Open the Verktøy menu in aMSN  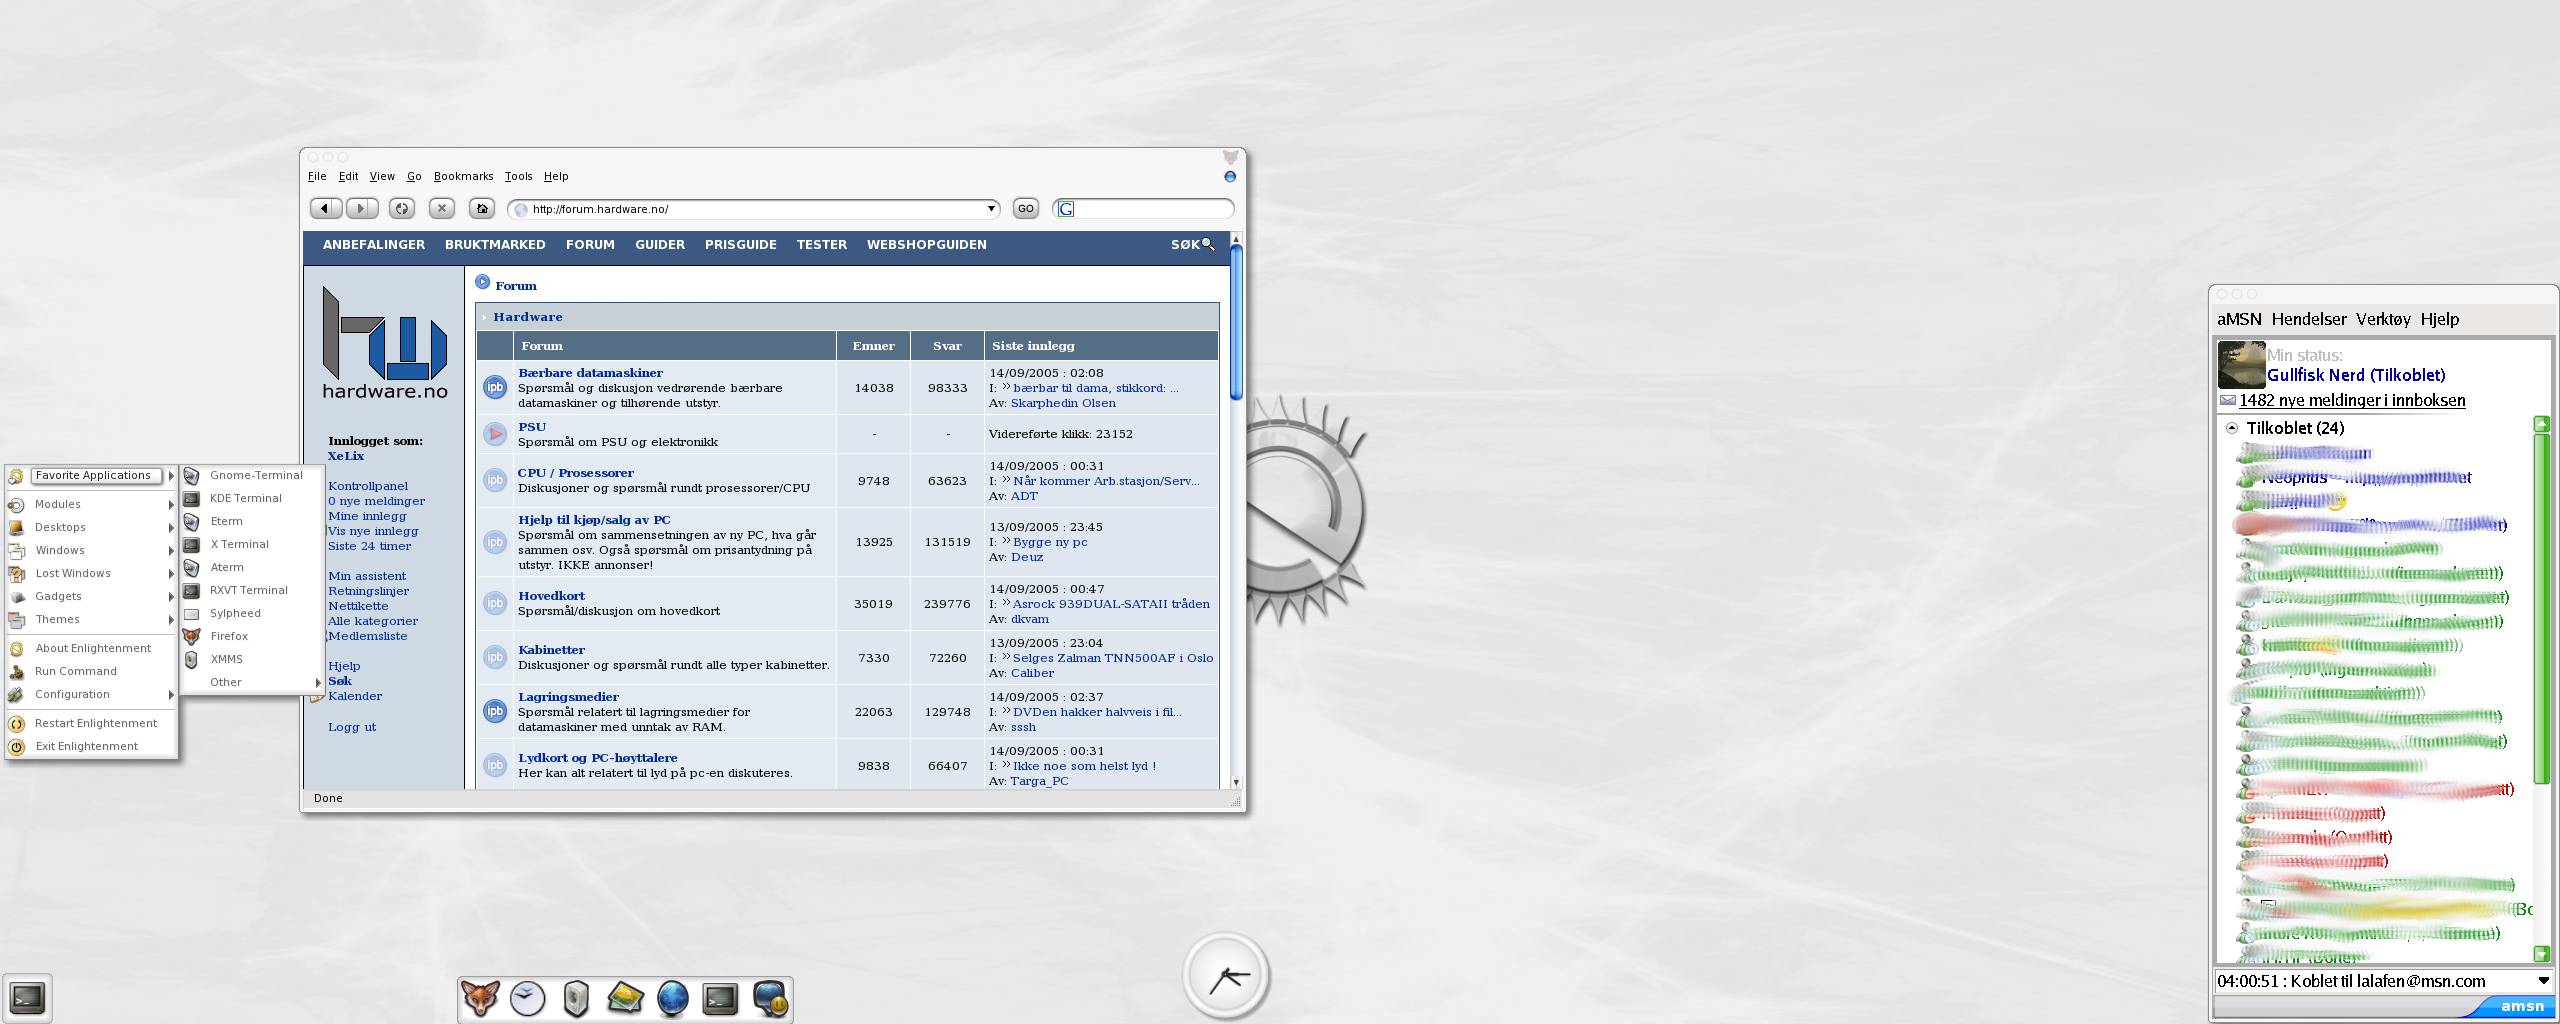(x=2383, y=319)
